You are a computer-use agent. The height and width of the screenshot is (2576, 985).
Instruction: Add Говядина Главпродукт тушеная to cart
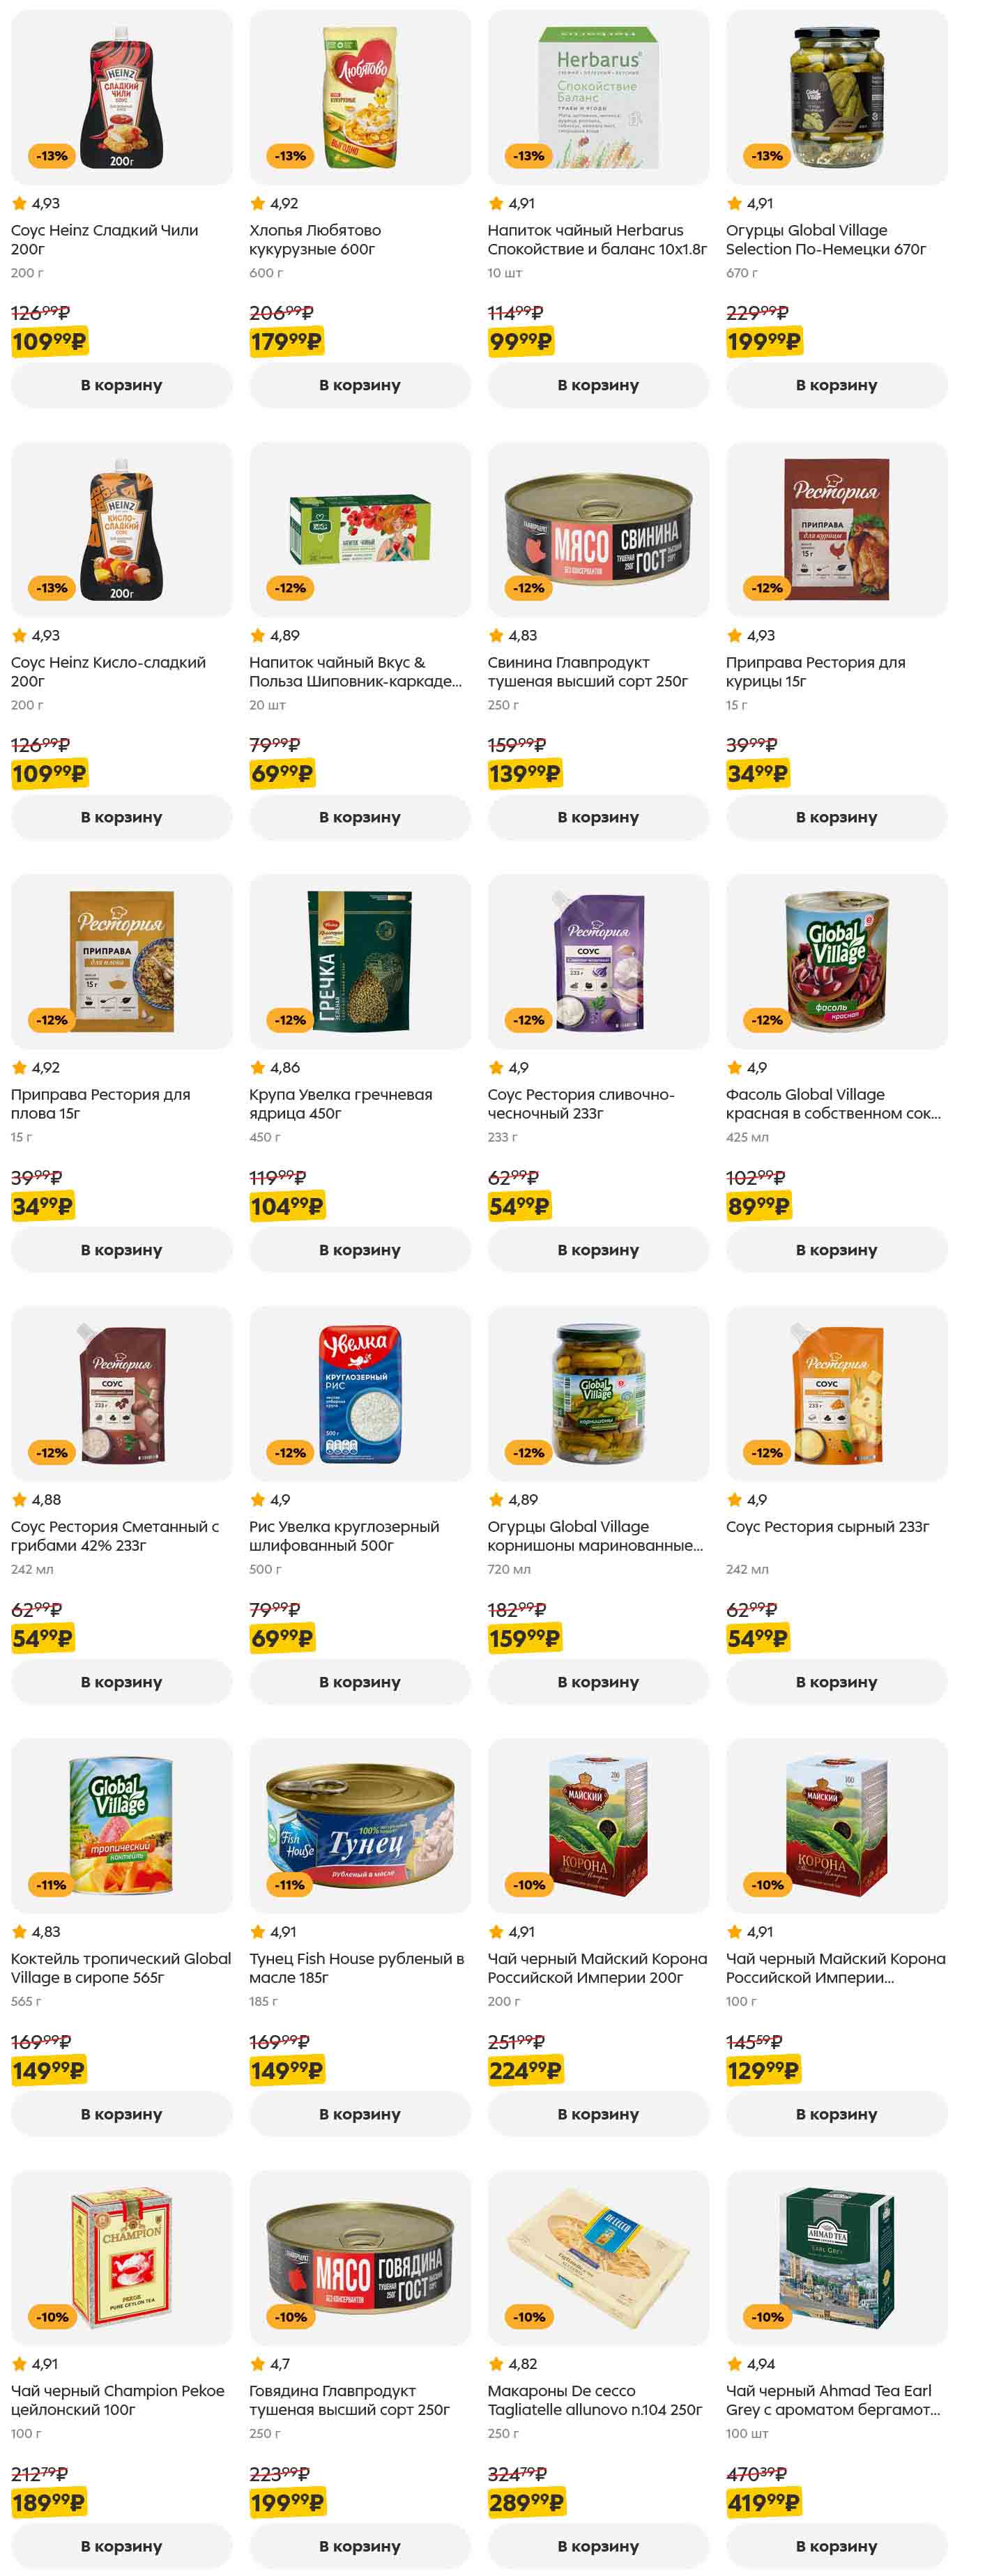pyautogui.click(x=359, y=2546)
